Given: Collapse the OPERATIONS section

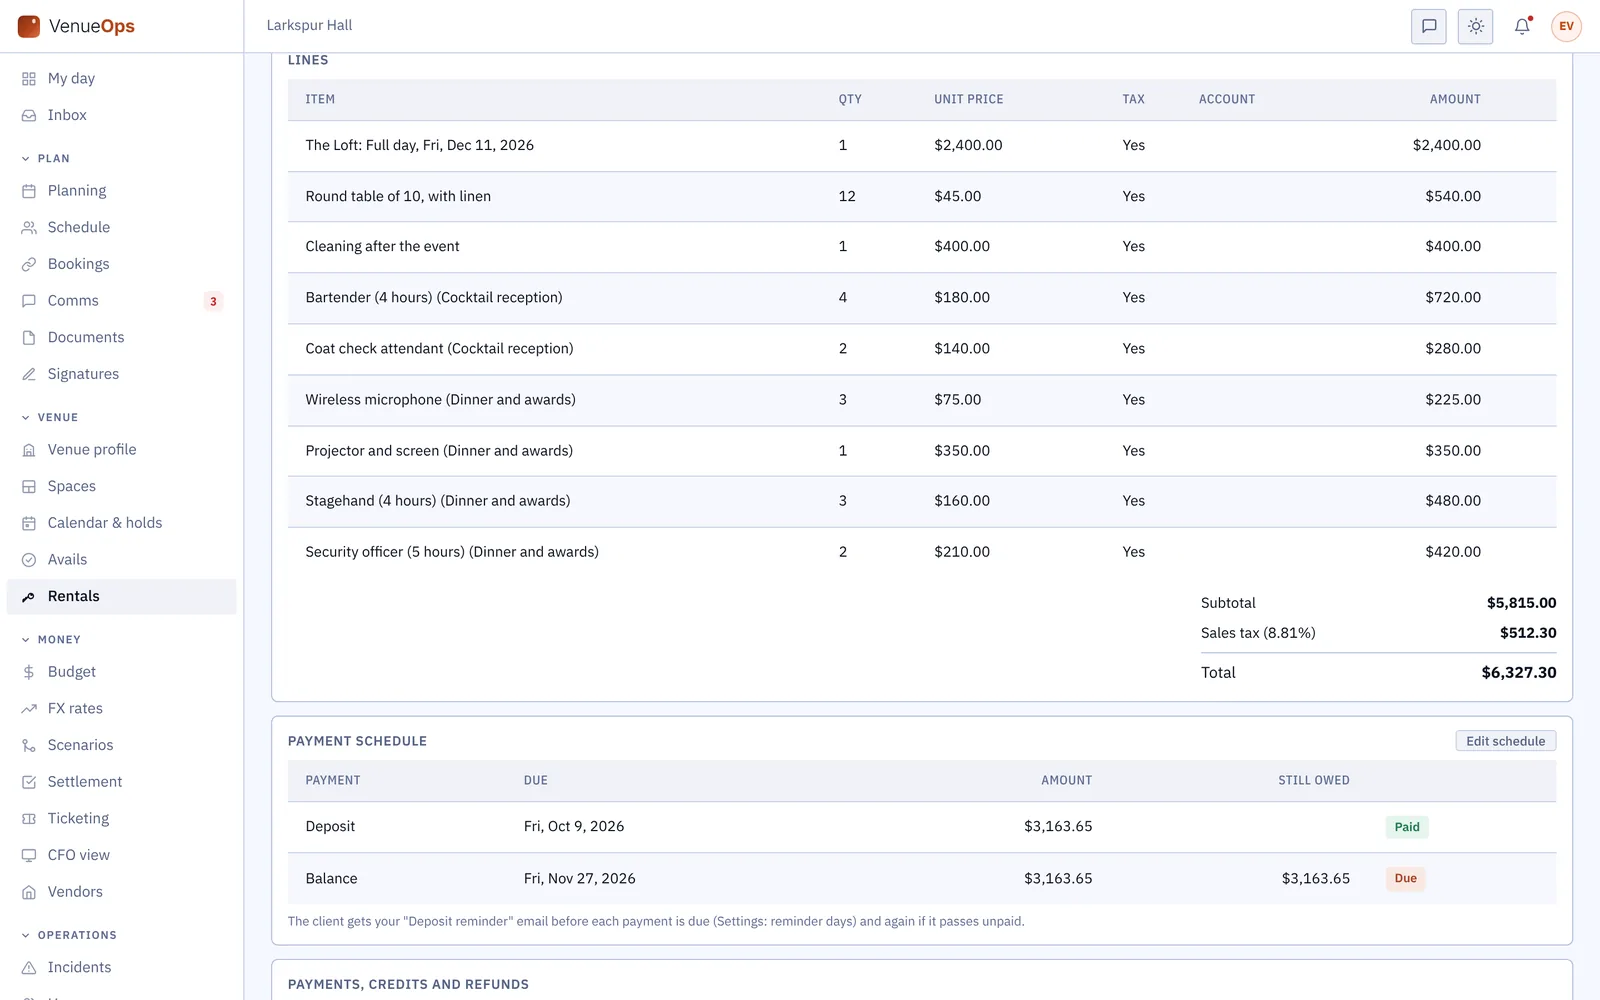Looking at the screenshot, I should coord(69,936).
